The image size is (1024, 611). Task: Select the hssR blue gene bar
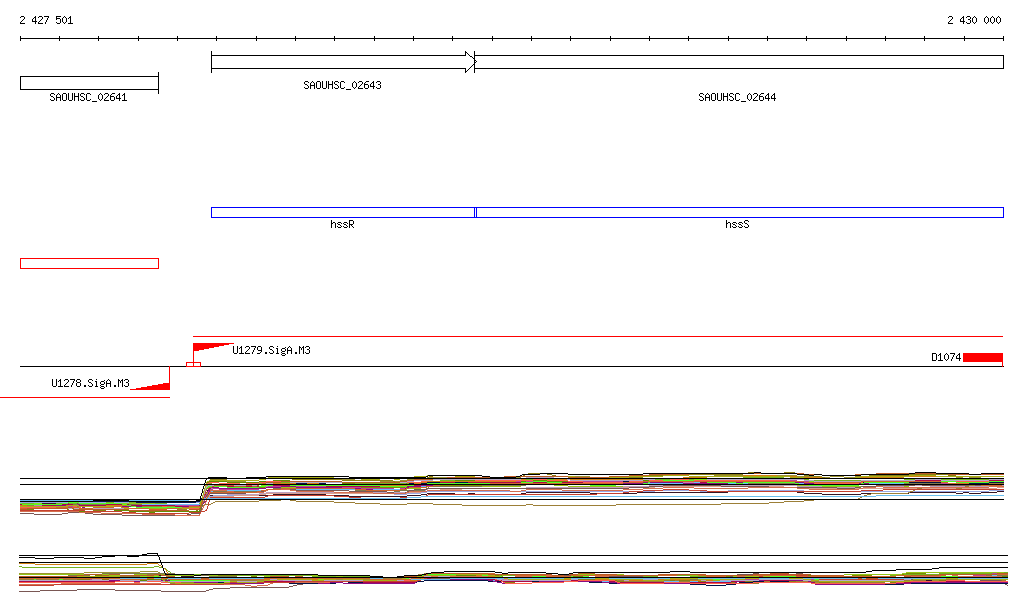342,212
